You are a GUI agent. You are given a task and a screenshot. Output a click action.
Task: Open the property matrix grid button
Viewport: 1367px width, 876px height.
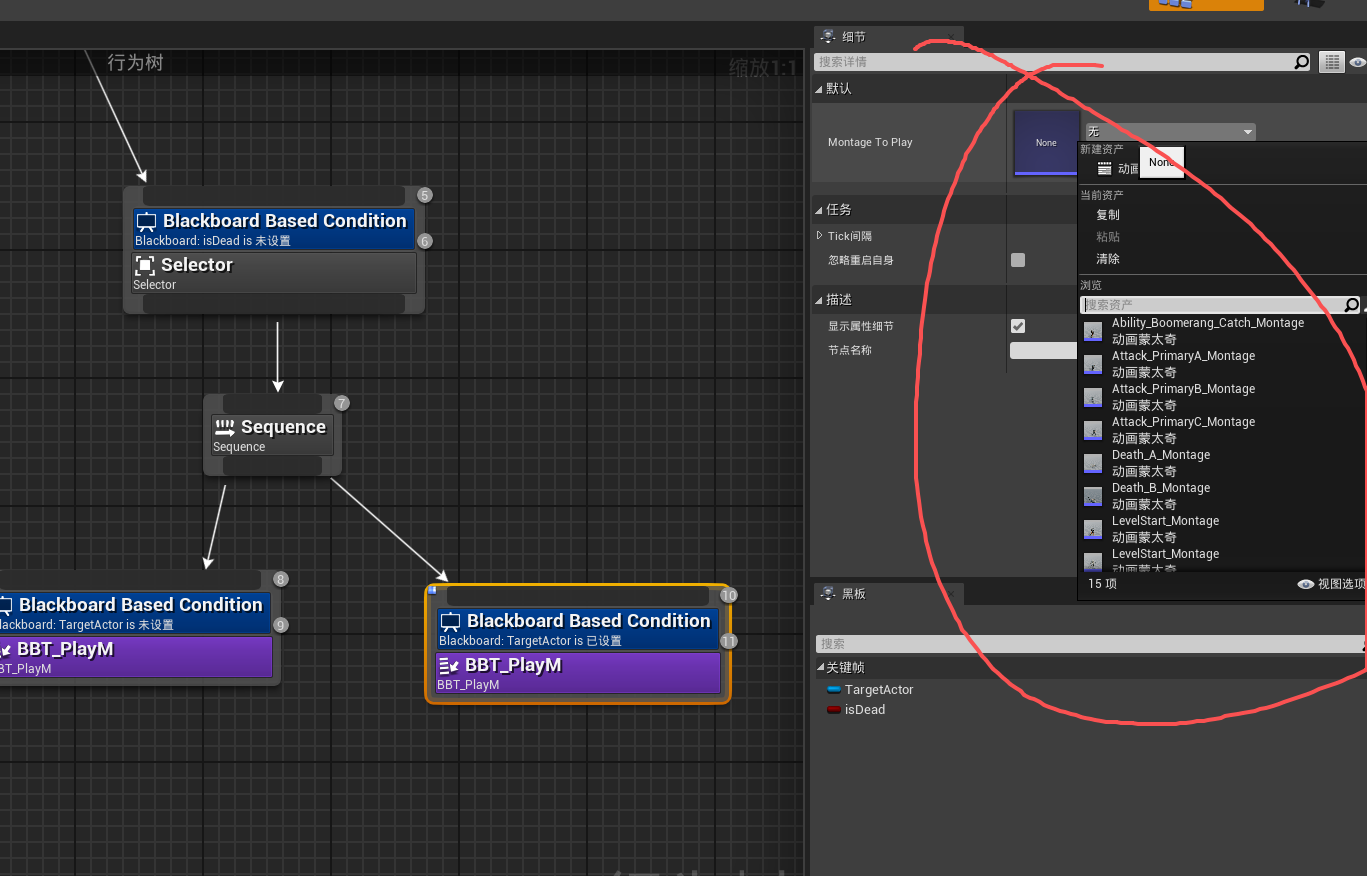(1331, 62)
